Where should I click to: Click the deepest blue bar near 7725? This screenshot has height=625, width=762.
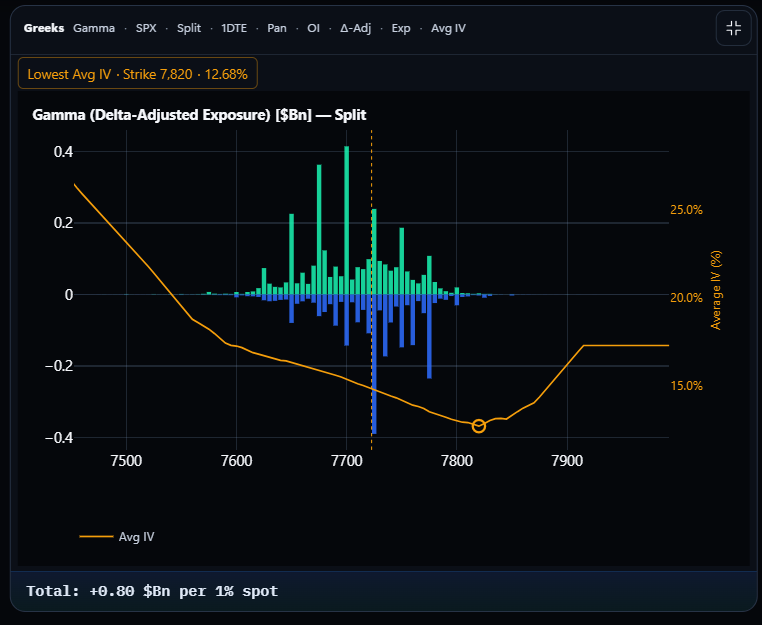click(374, 364)
